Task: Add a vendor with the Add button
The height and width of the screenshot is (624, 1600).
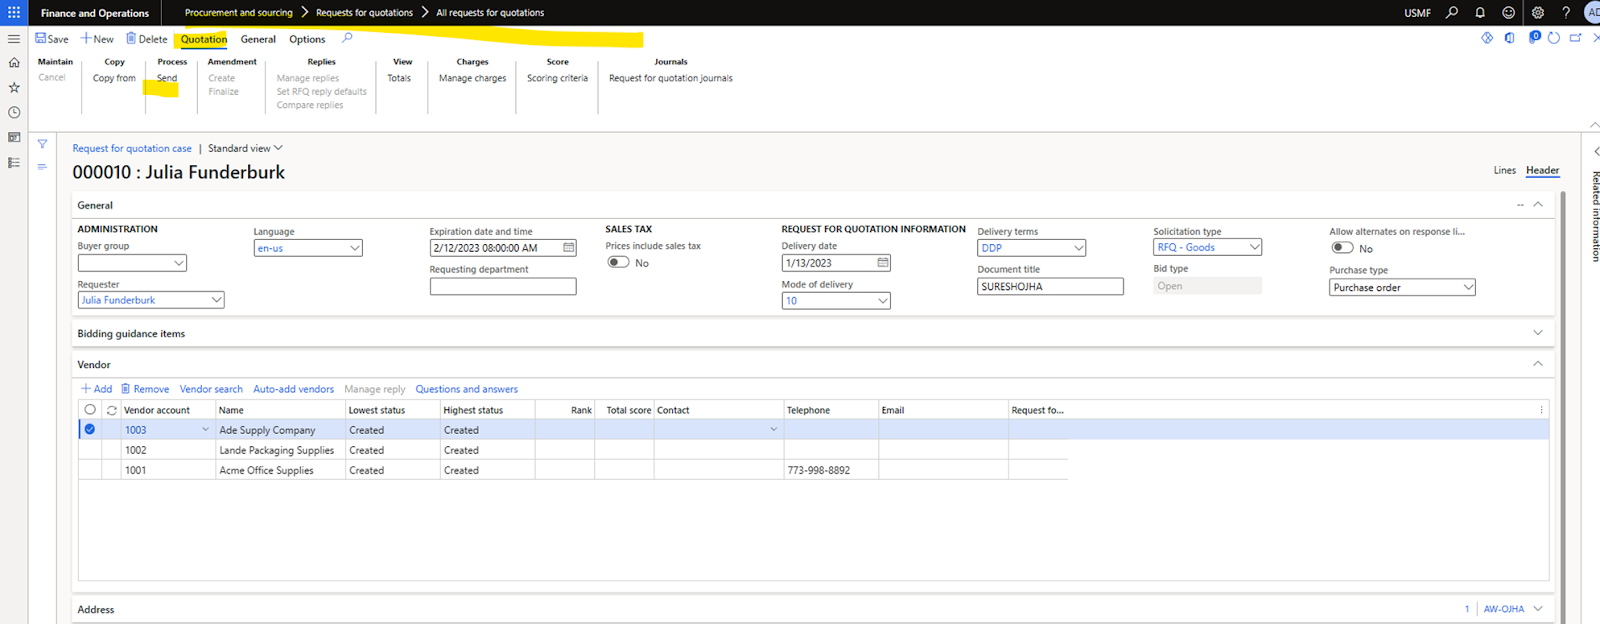Action: point(97,389)
